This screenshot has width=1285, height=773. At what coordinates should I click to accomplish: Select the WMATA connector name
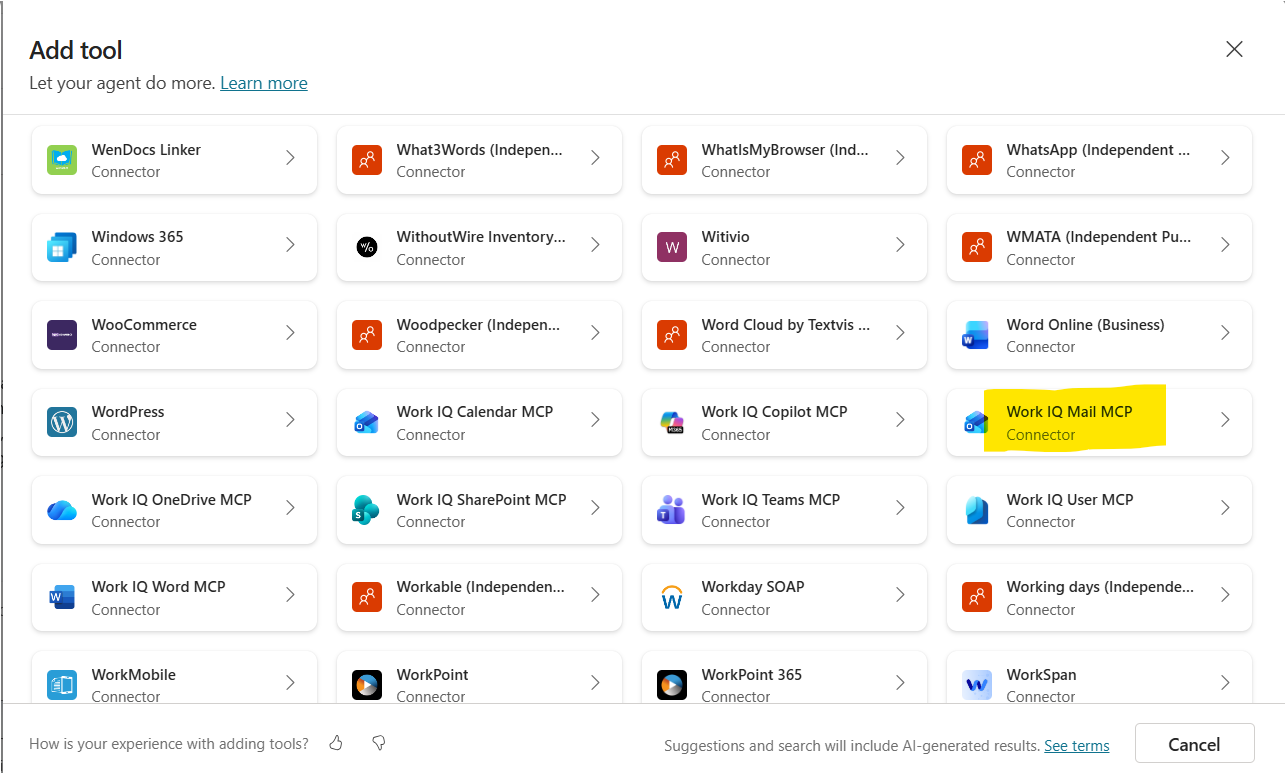pyautogui.click(x=1099, y=237)
